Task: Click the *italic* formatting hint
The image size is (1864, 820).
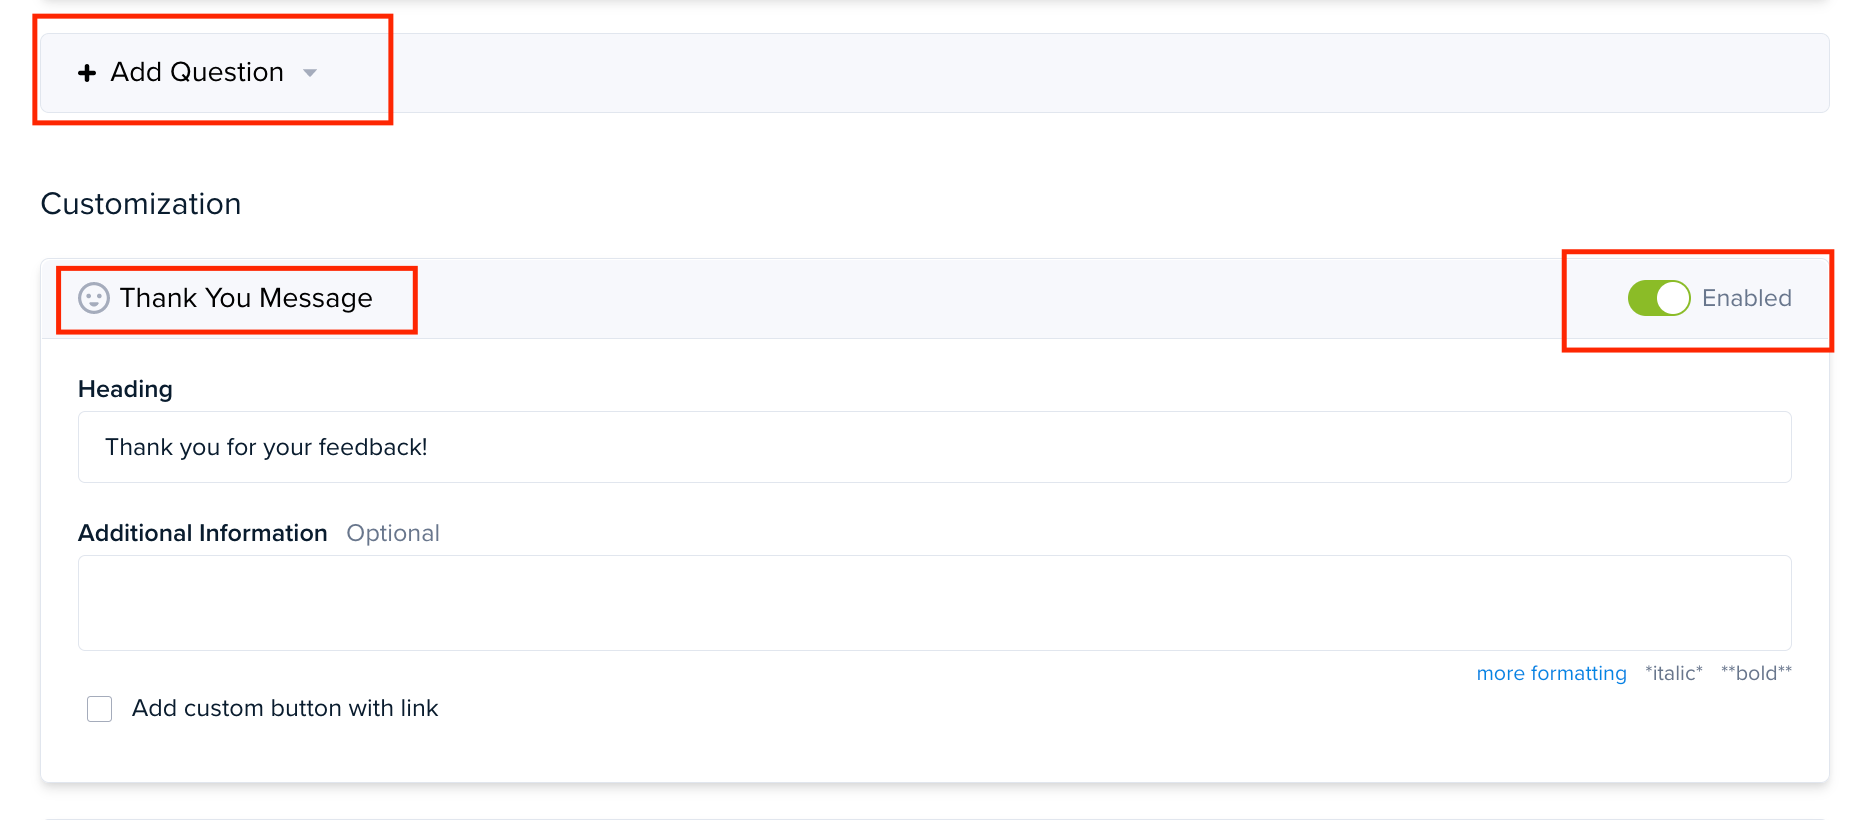Action: pos(1674,673)
